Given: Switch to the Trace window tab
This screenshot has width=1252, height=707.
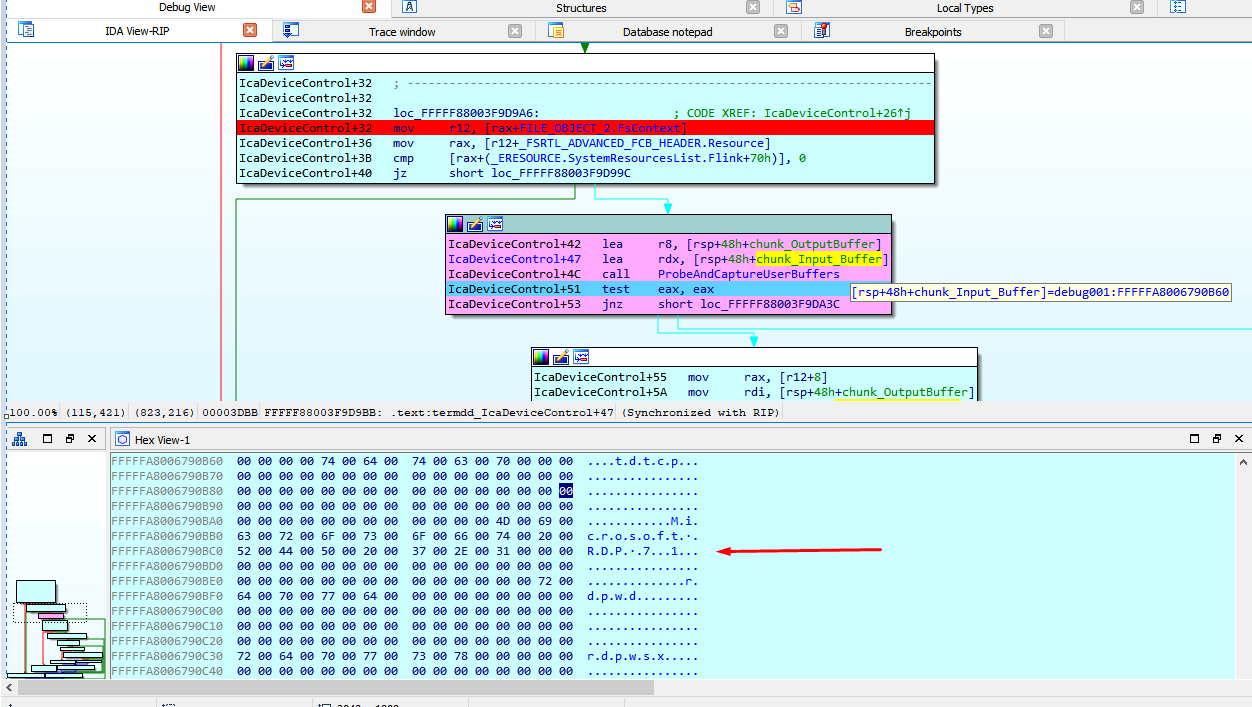Looking at the screenshot, I should point(402,32).
